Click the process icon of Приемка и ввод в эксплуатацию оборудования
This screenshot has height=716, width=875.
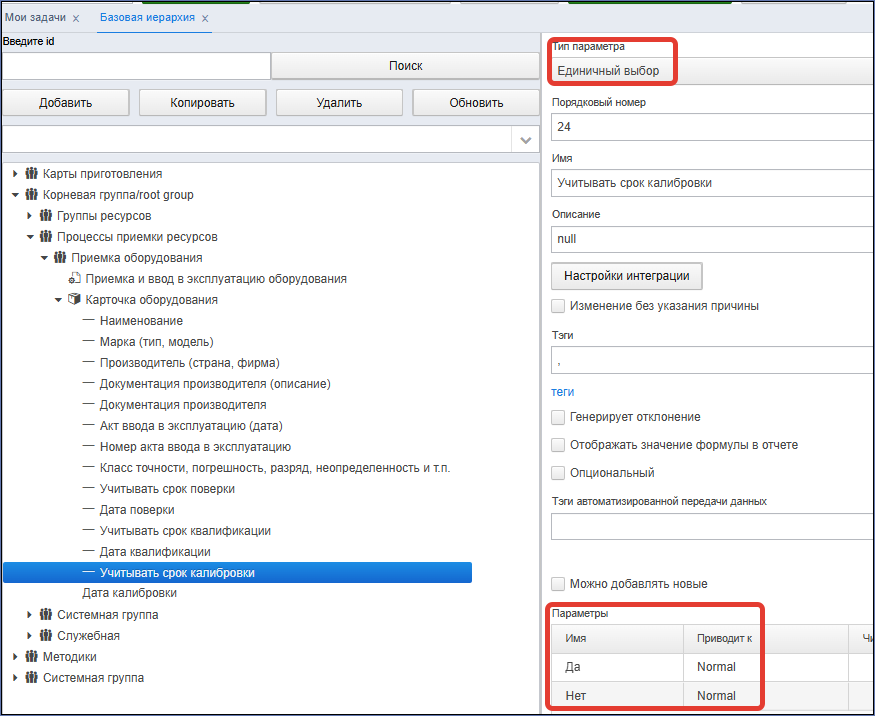[x=74, y=278]
